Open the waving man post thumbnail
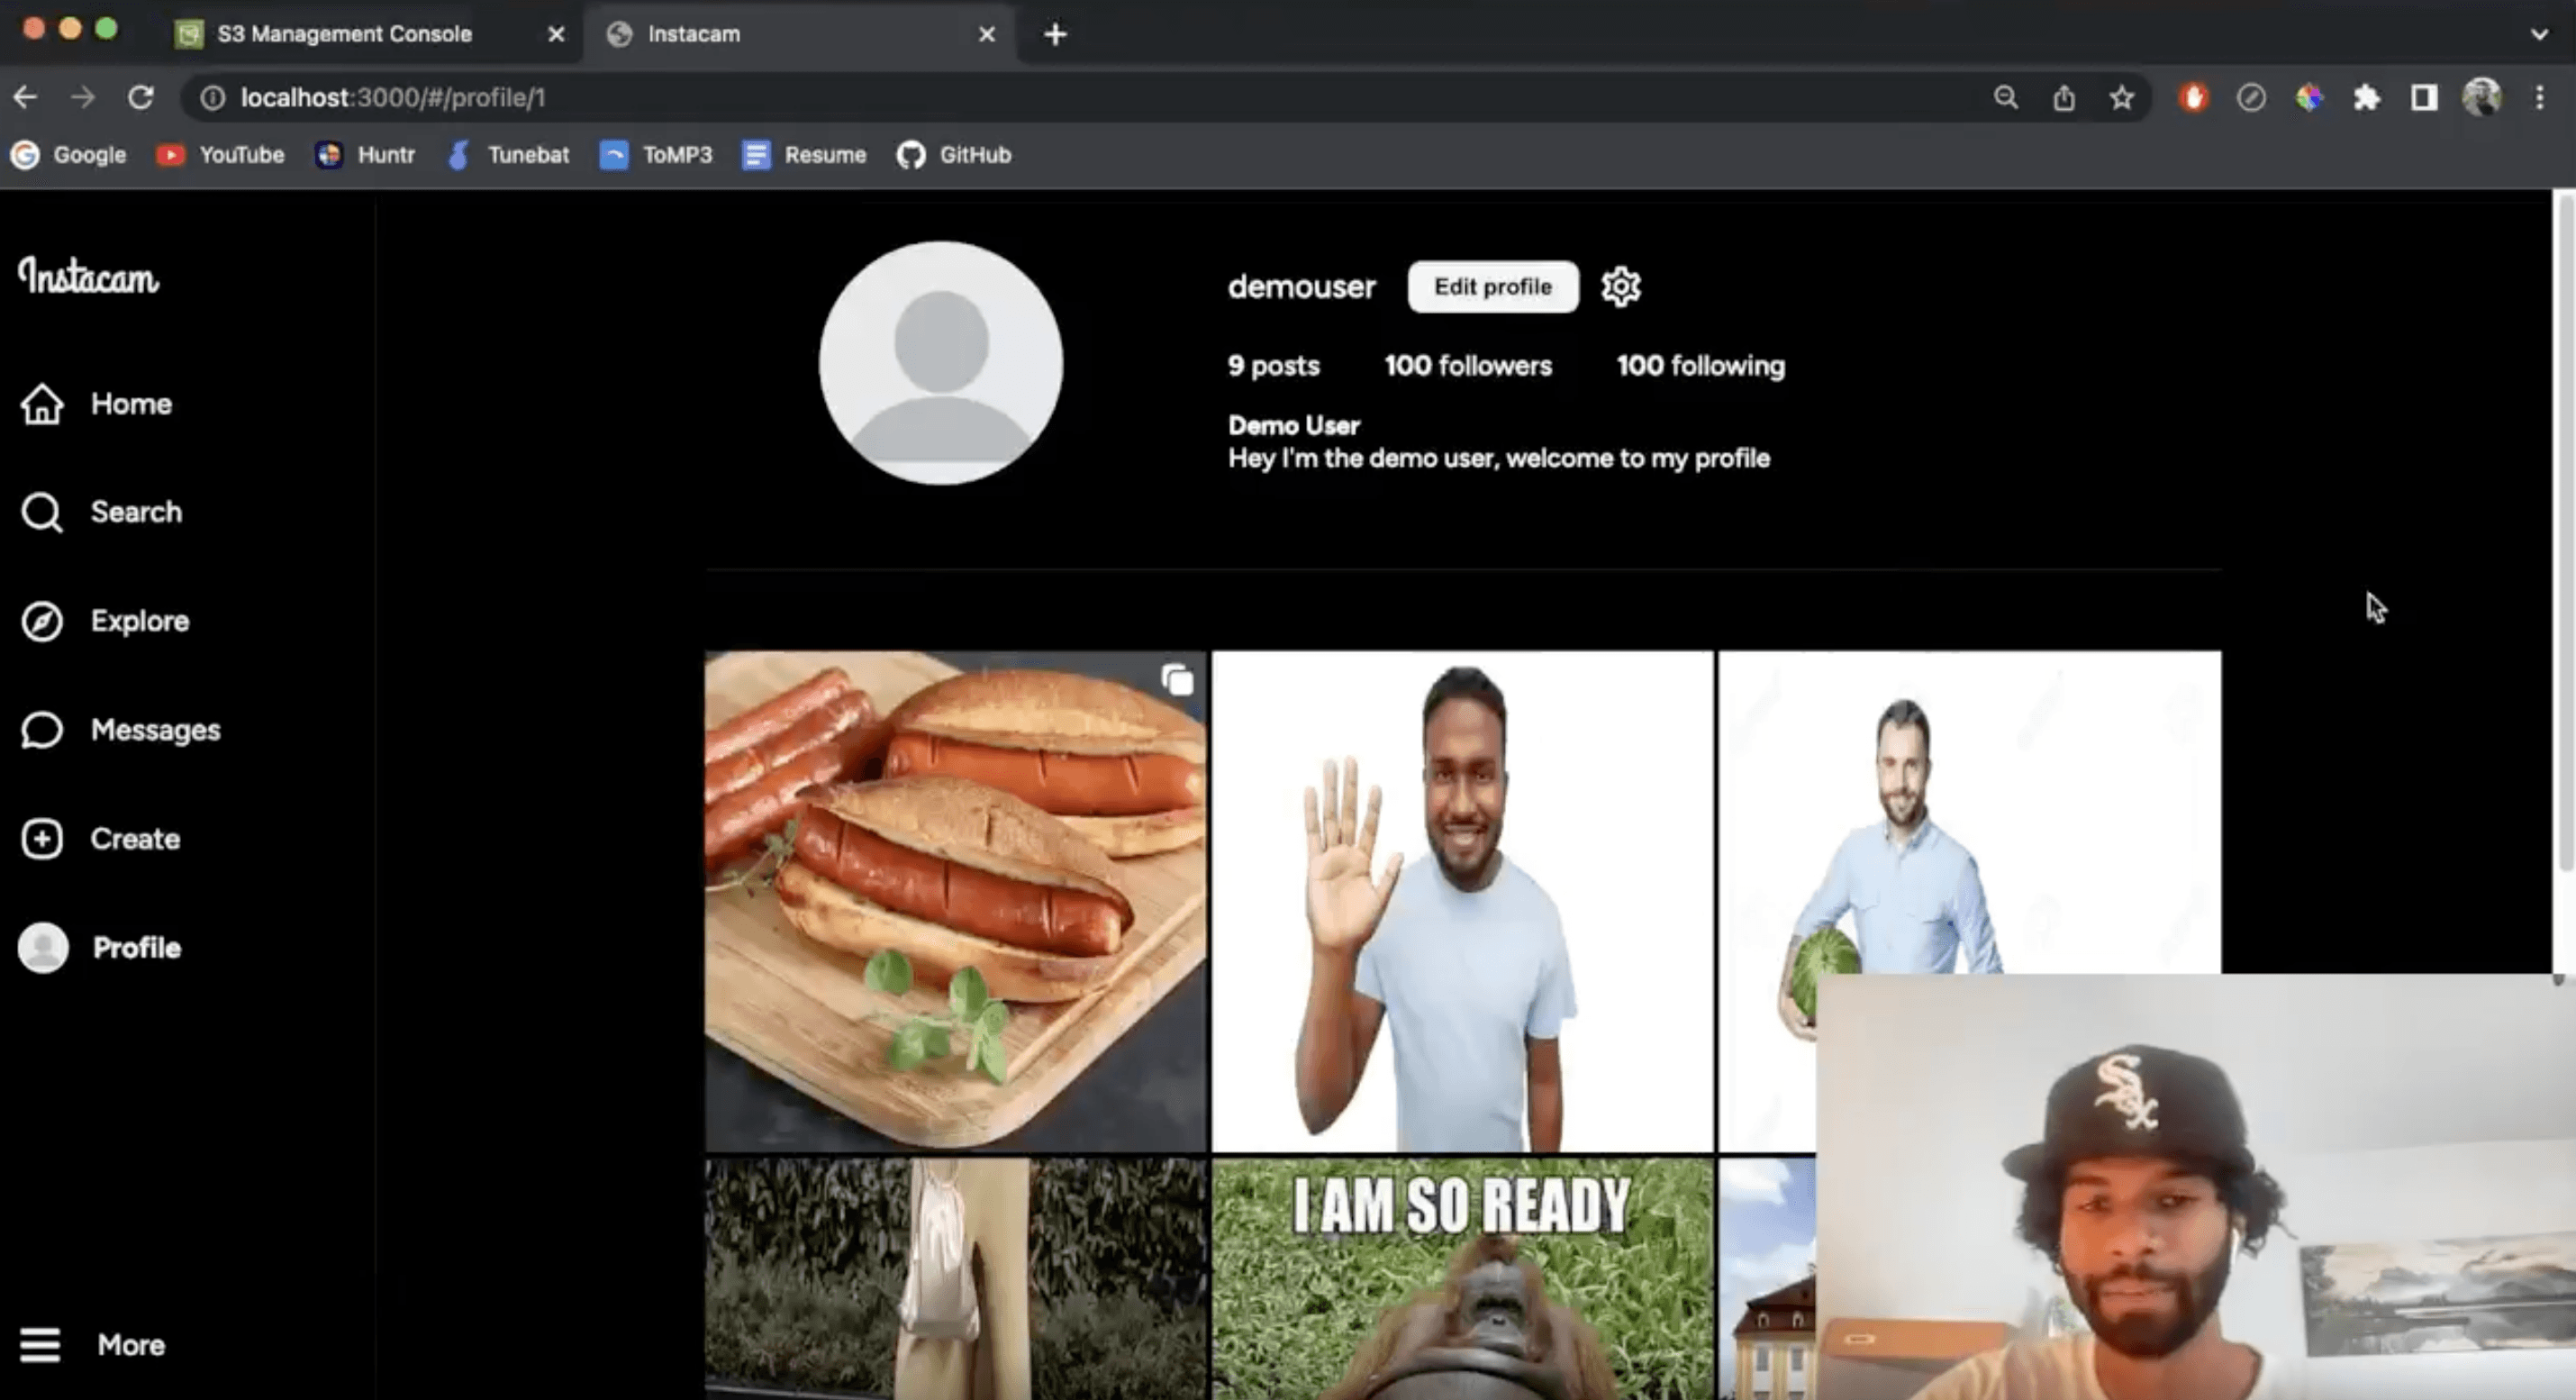The height and width of the screenshot is (1400, 2576). tap(1462, 901)
